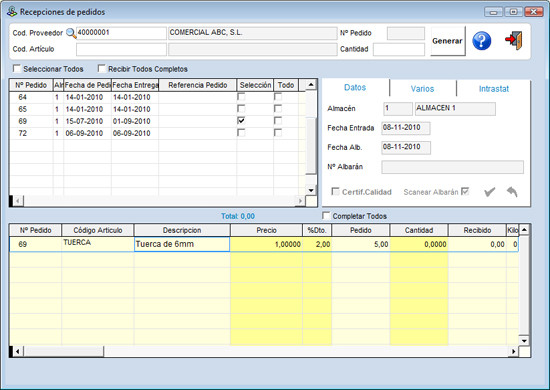The image size is (550, 390).
Task: Enable the Completar Todos checkbox
Action: 326,215
